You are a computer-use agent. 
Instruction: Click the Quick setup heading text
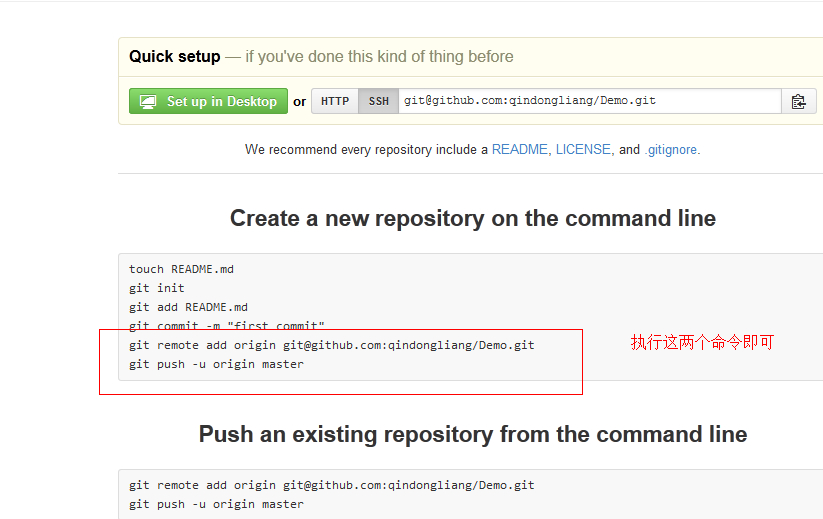point(175,57)
